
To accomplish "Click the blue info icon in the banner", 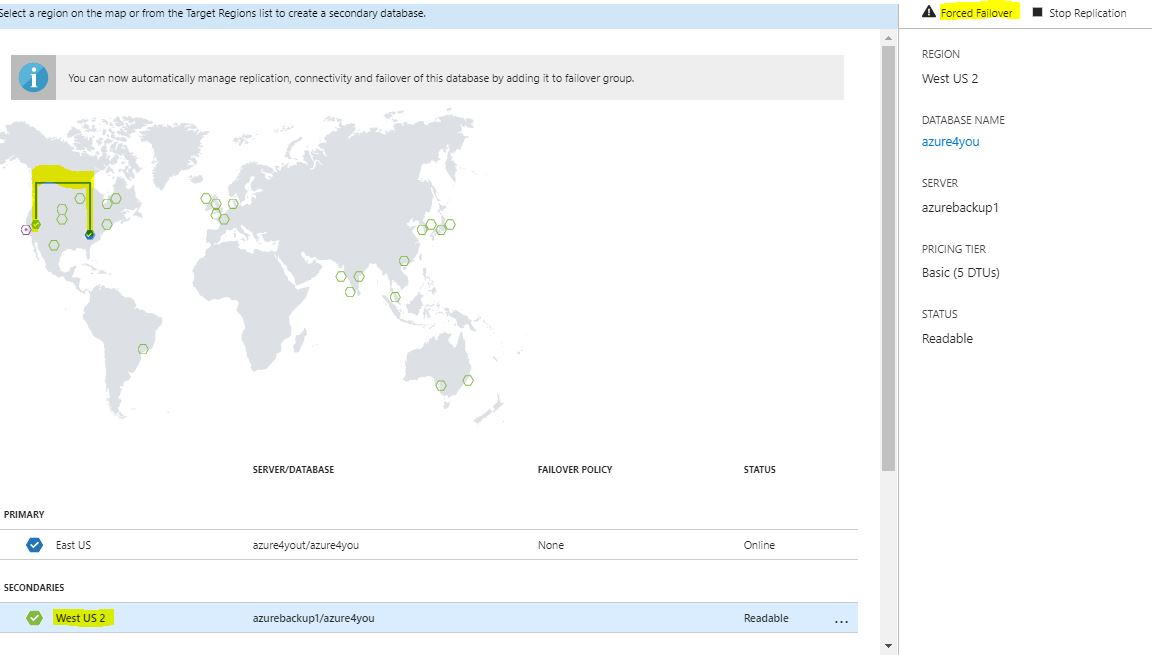I will click(x=33, y=77).
